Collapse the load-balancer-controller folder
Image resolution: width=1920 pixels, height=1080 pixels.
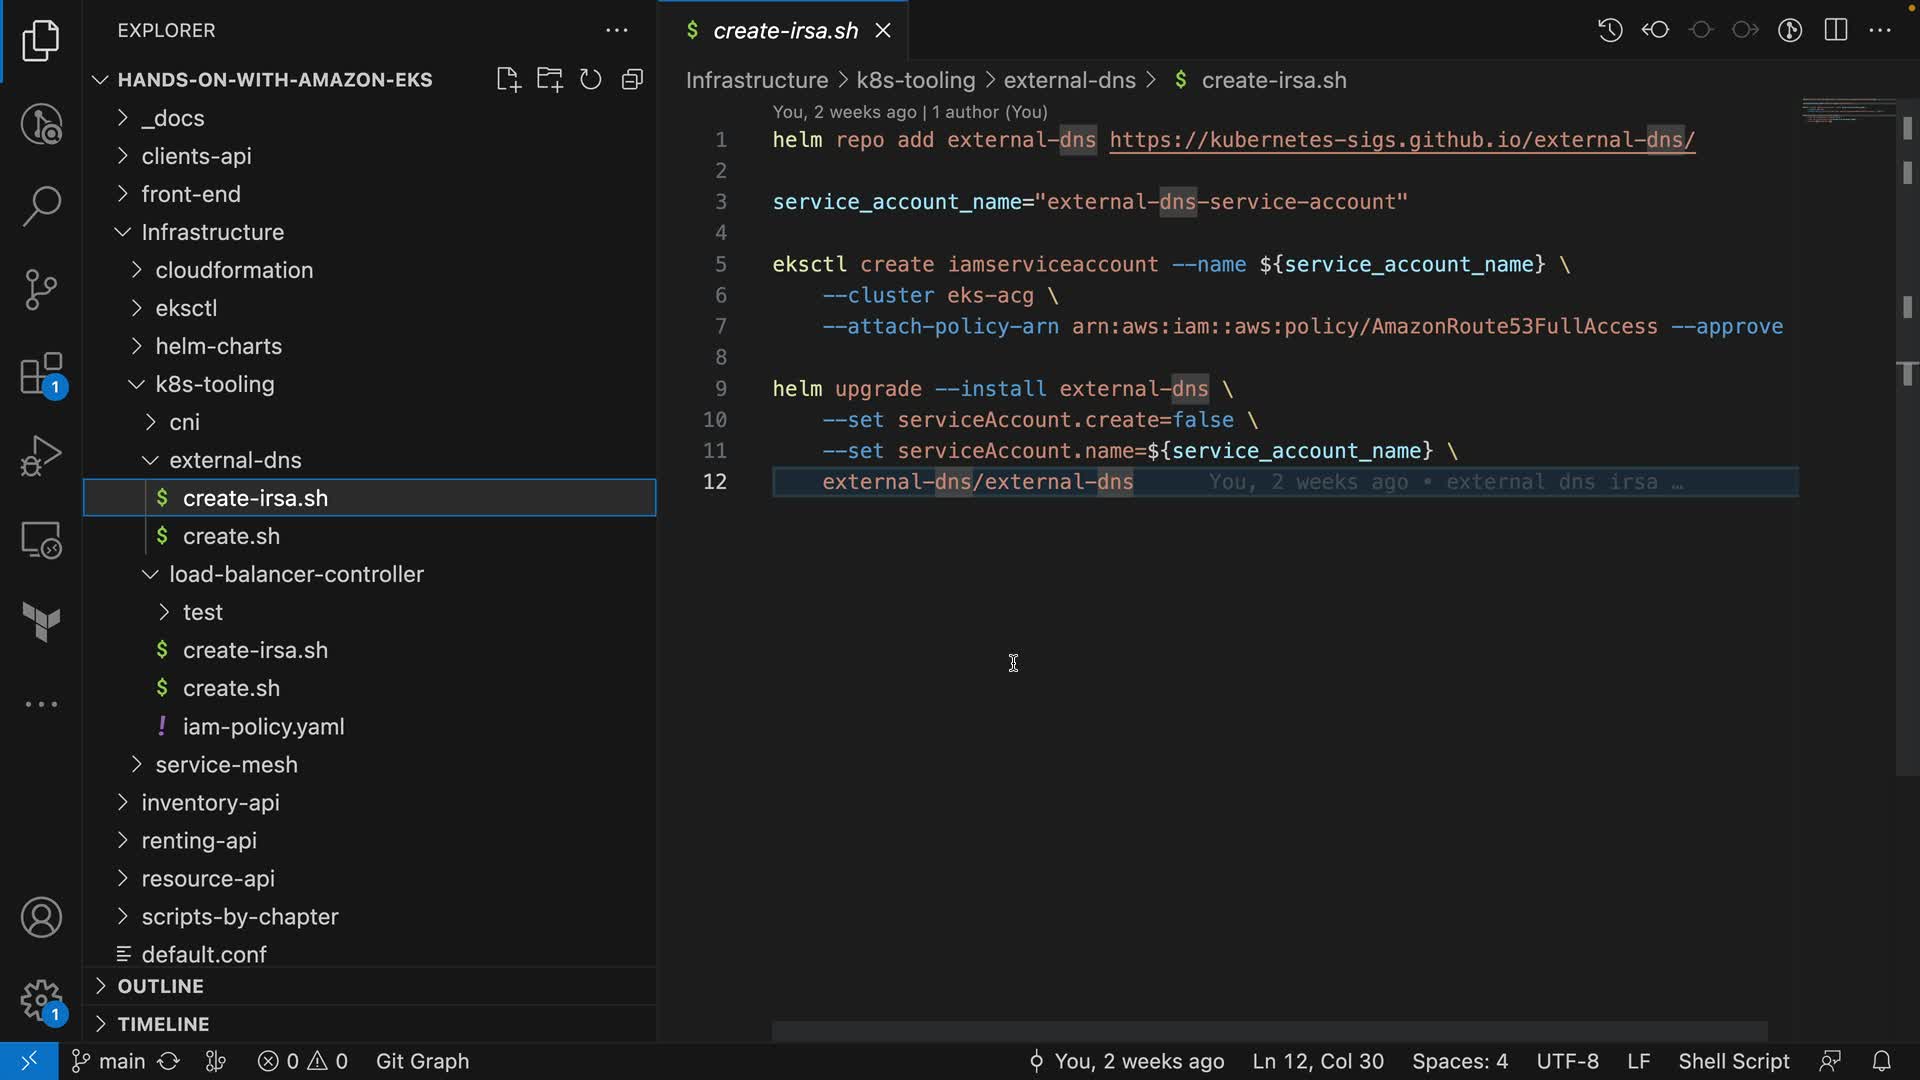click(296, 574)
